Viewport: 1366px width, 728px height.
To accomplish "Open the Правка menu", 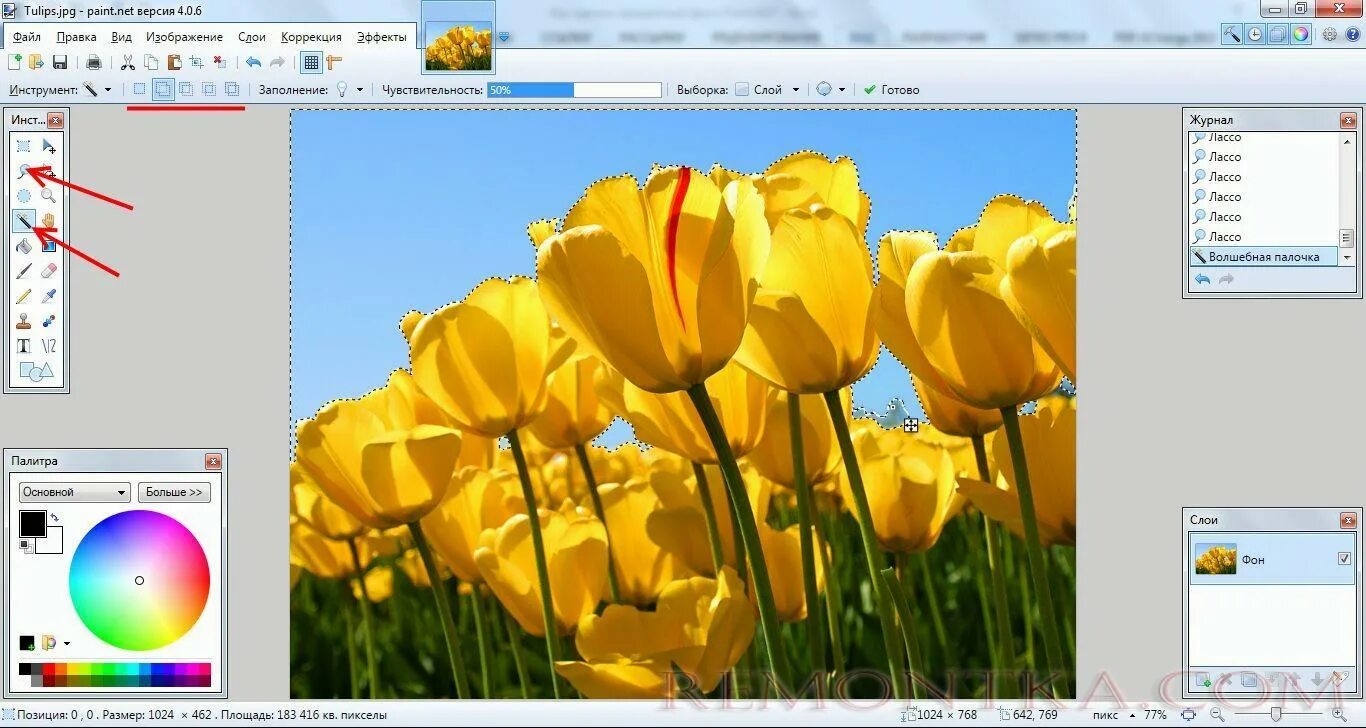I will 77,37.
